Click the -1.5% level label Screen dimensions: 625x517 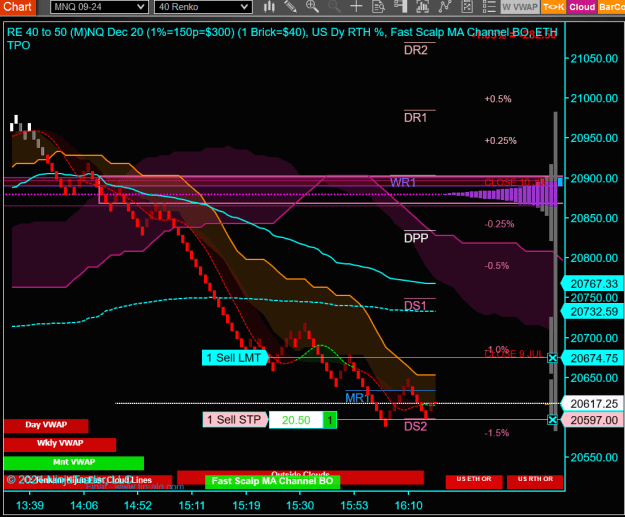click(x=497, y=433)
